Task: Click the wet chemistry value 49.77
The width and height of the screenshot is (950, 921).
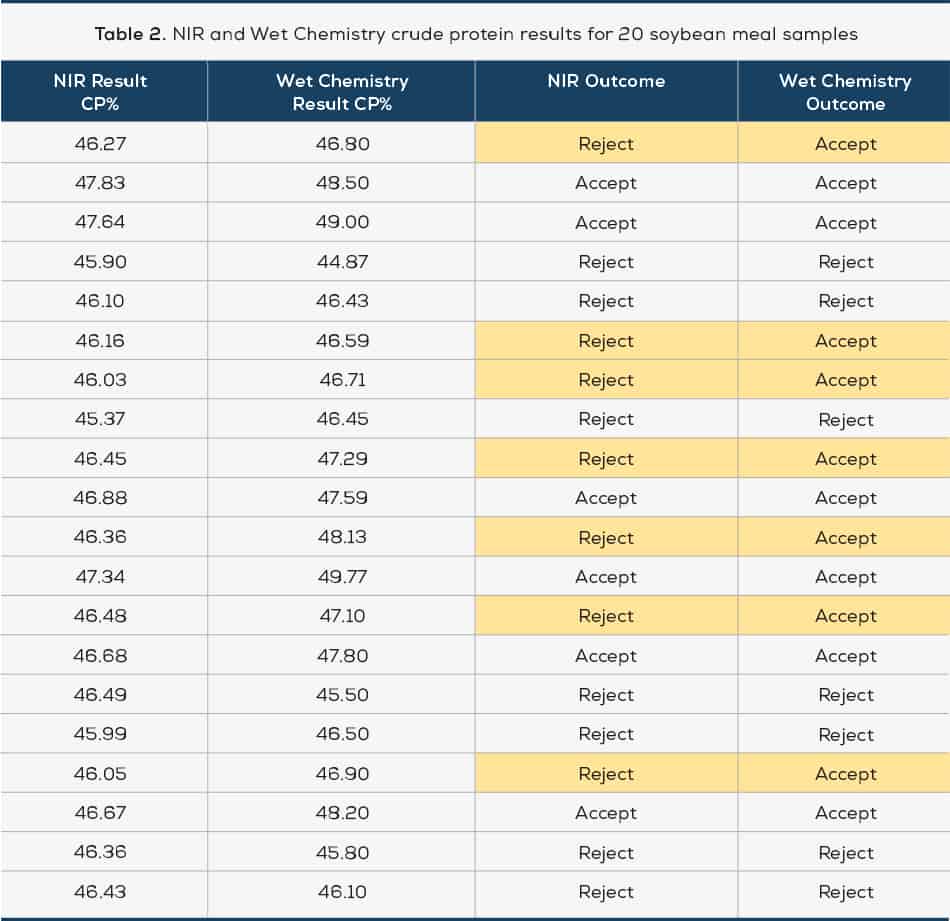Action: coord(342,577)
